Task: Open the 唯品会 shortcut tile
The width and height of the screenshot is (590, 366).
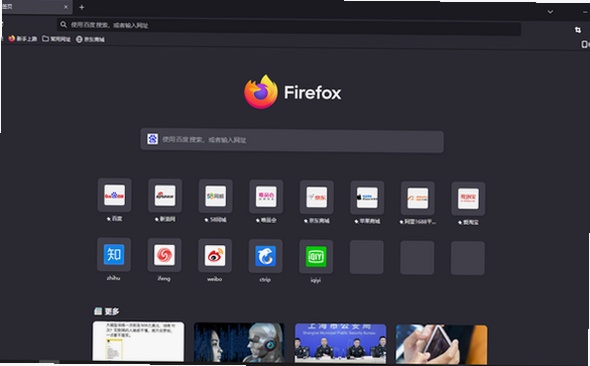Action: click(266, 197)
